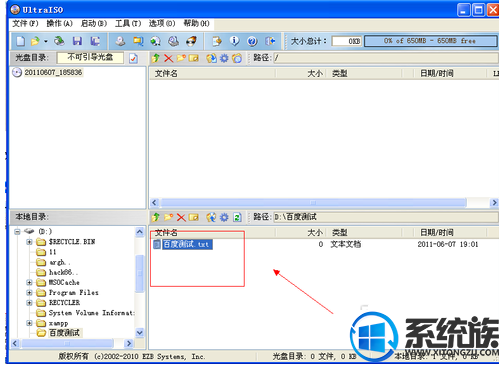499x365 pixels.
Task: Click the 不可引导光盘 button
Action: (x=90, y=58)
